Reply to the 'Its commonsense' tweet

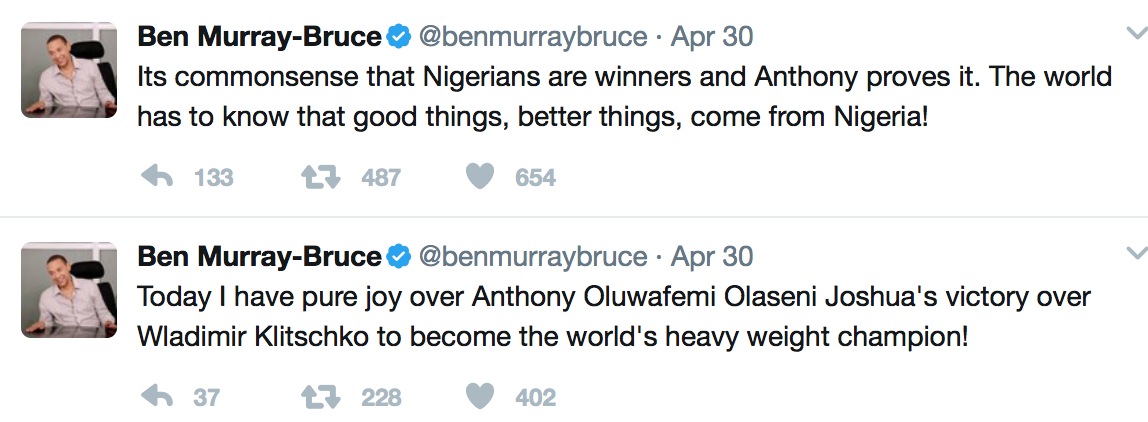(157, 177)
